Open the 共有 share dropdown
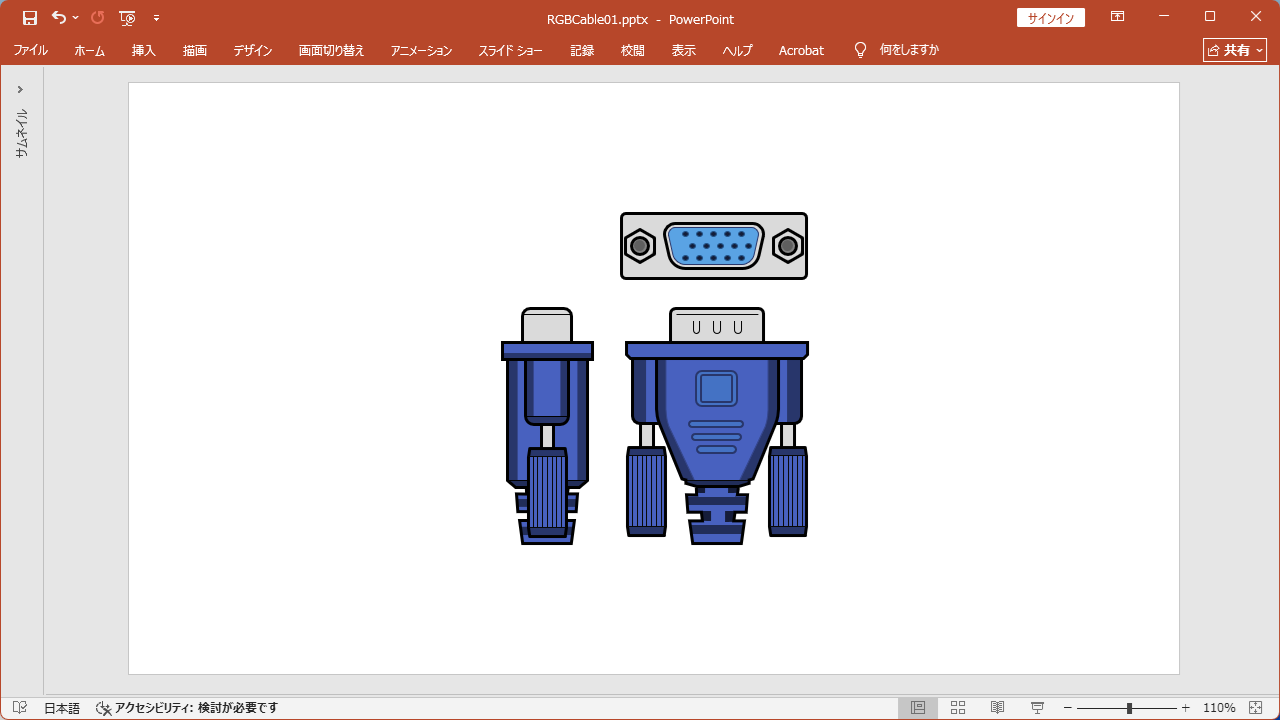Viewport: 1280px width, 720px height. [x=1235, y=50]
